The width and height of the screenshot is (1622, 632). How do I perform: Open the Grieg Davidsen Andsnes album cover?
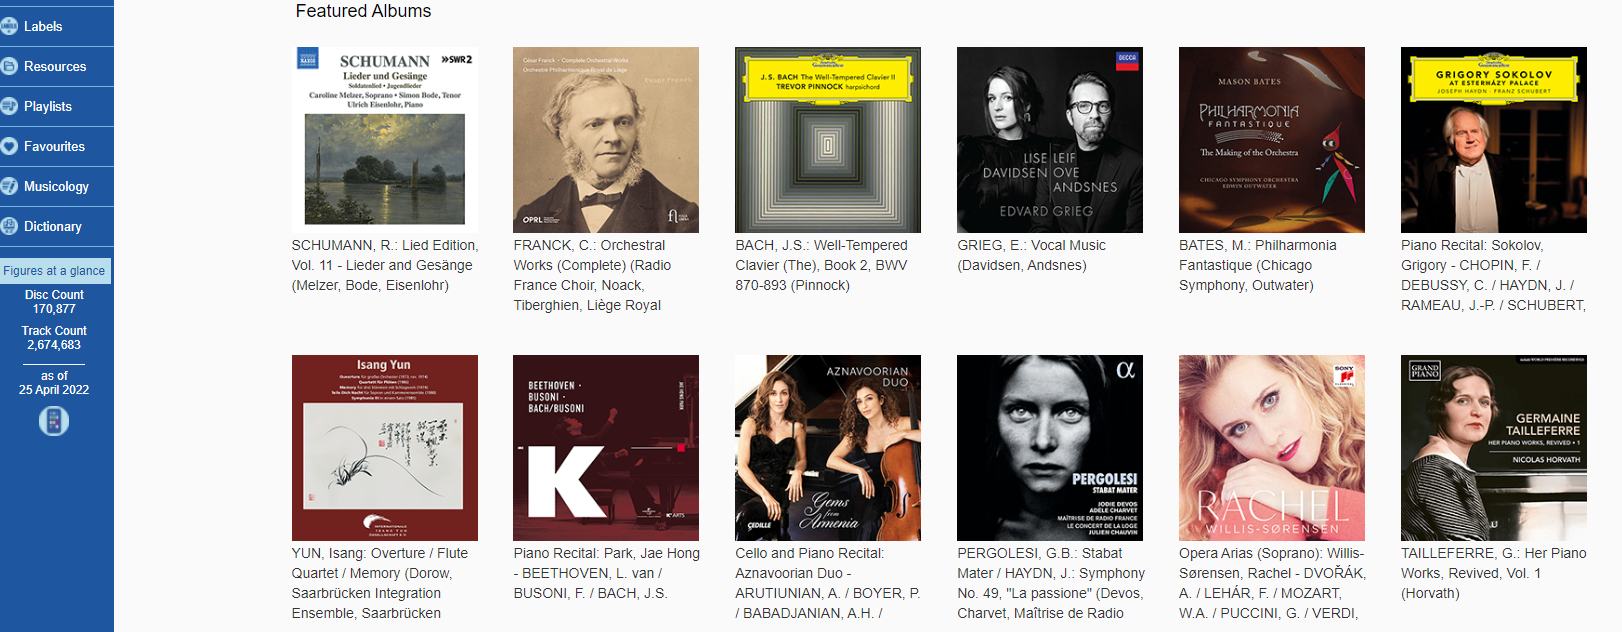(x=1050, y=140)
